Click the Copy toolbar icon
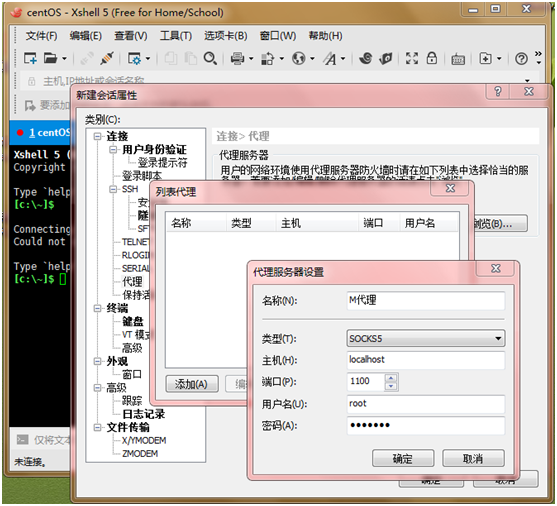This screenshot has height=506, width=557. 171,58
